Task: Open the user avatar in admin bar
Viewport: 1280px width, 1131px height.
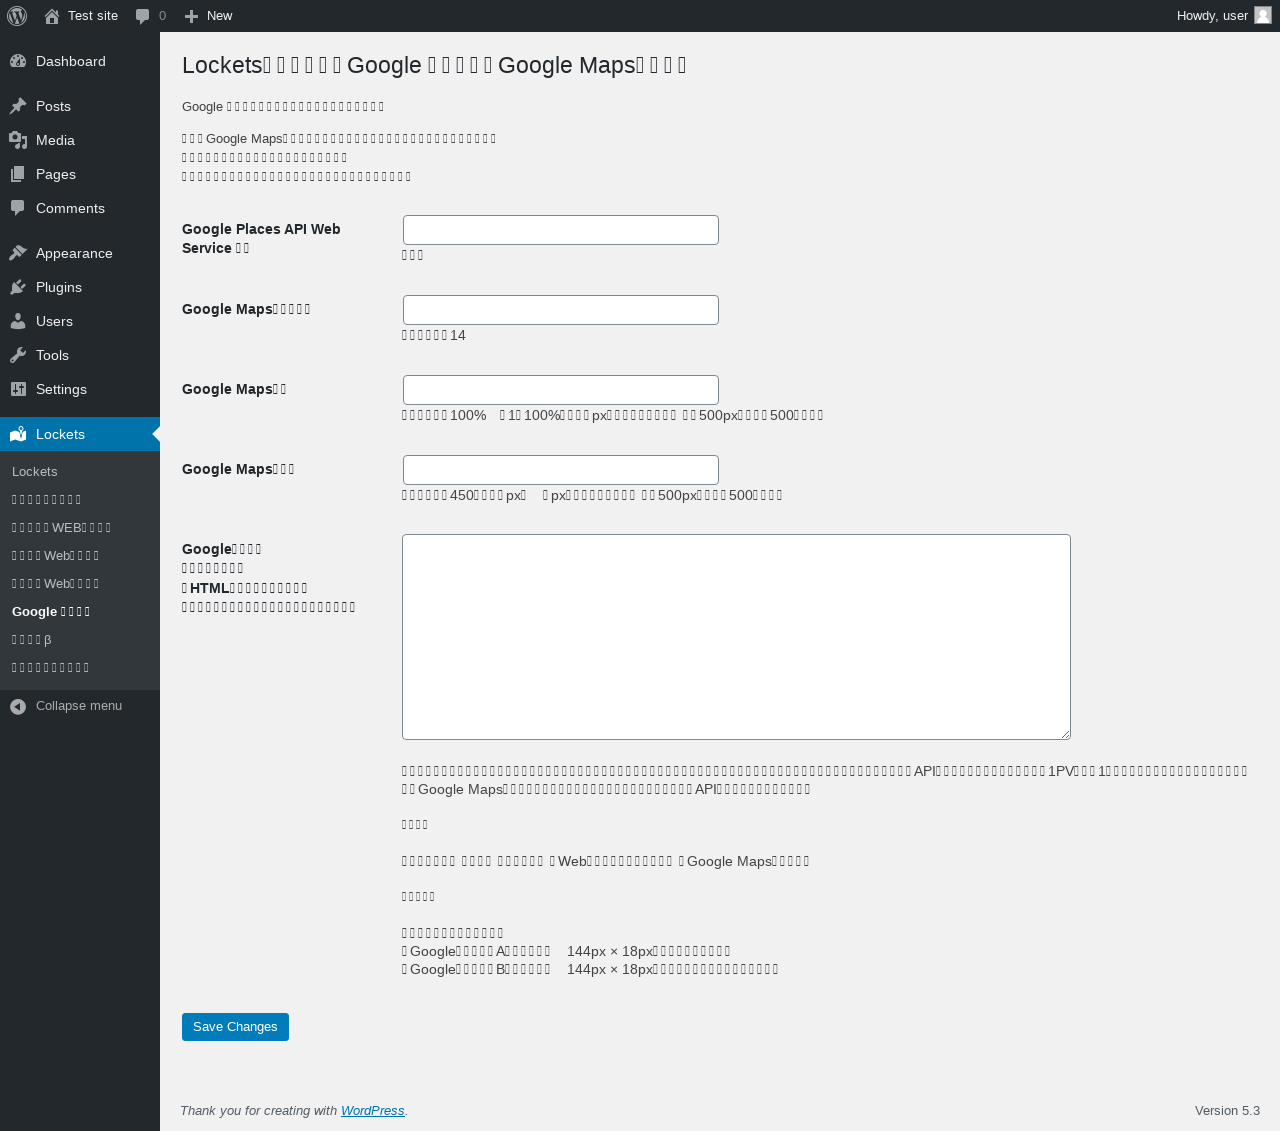Action: [1263, 15]
